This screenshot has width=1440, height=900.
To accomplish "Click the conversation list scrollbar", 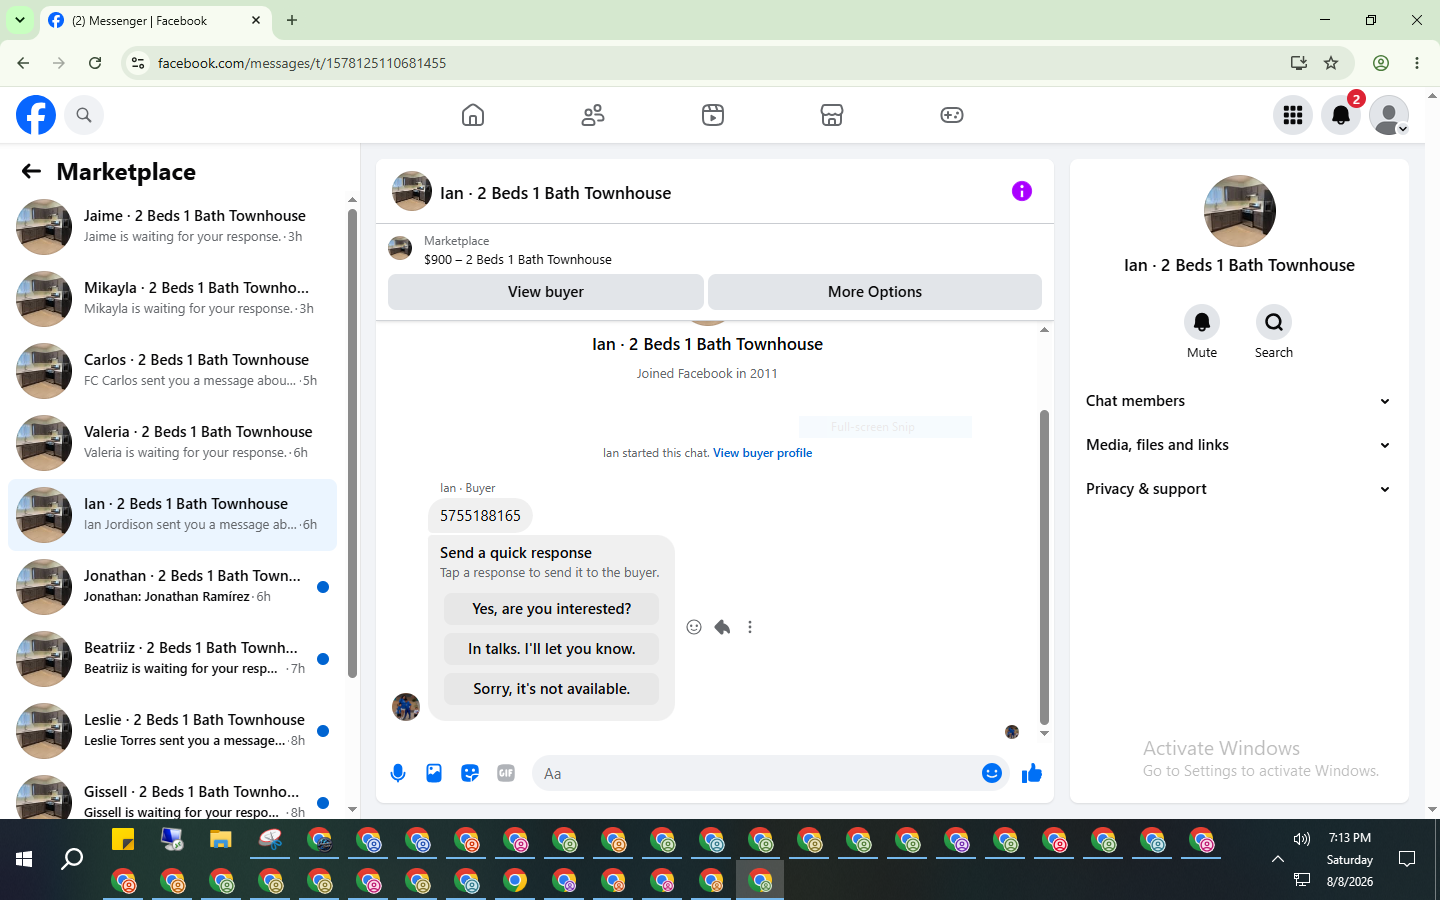I will pos(352,443).
